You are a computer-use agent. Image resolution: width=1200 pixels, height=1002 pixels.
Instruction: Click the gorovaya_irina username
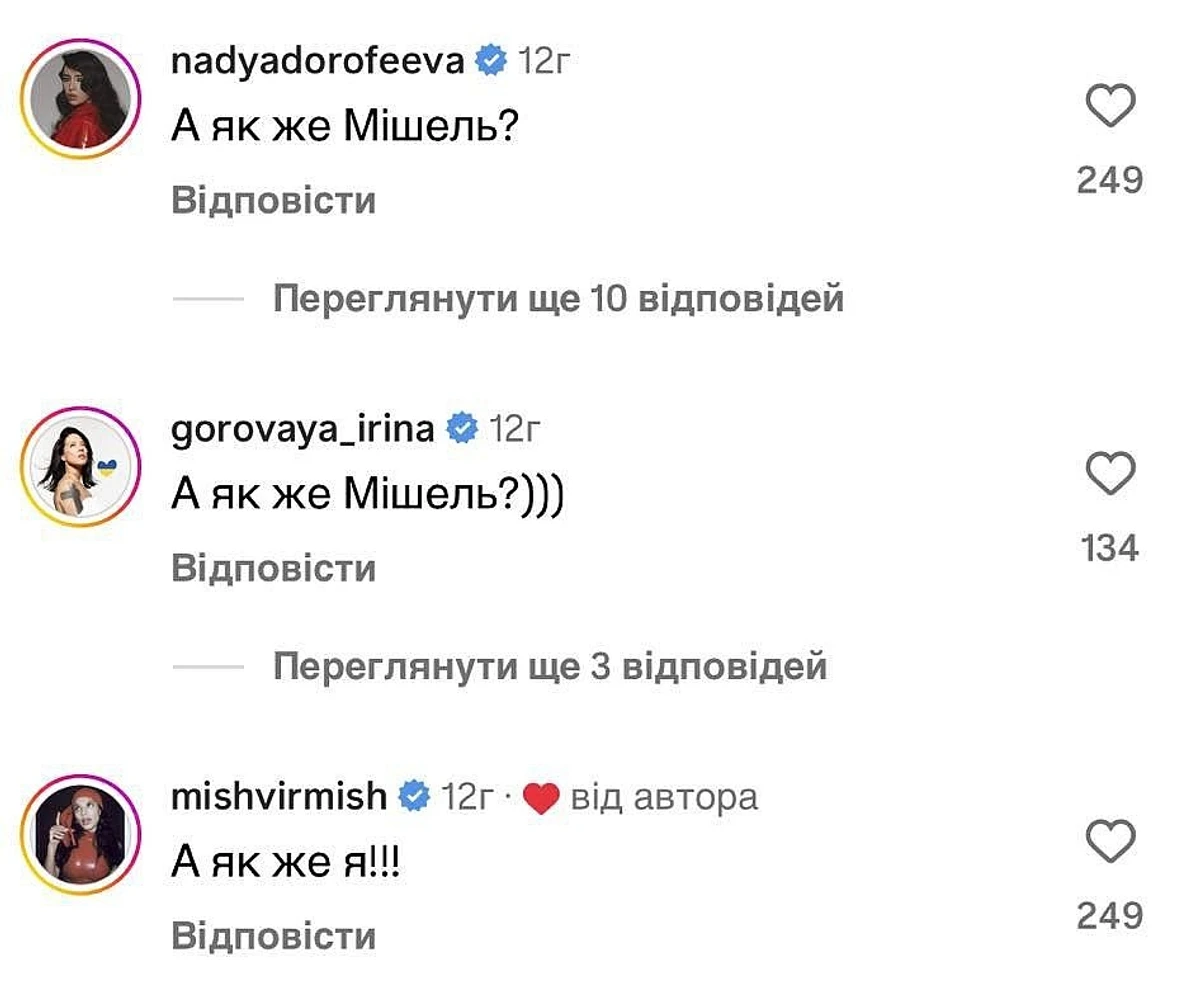tap(304, 429)
